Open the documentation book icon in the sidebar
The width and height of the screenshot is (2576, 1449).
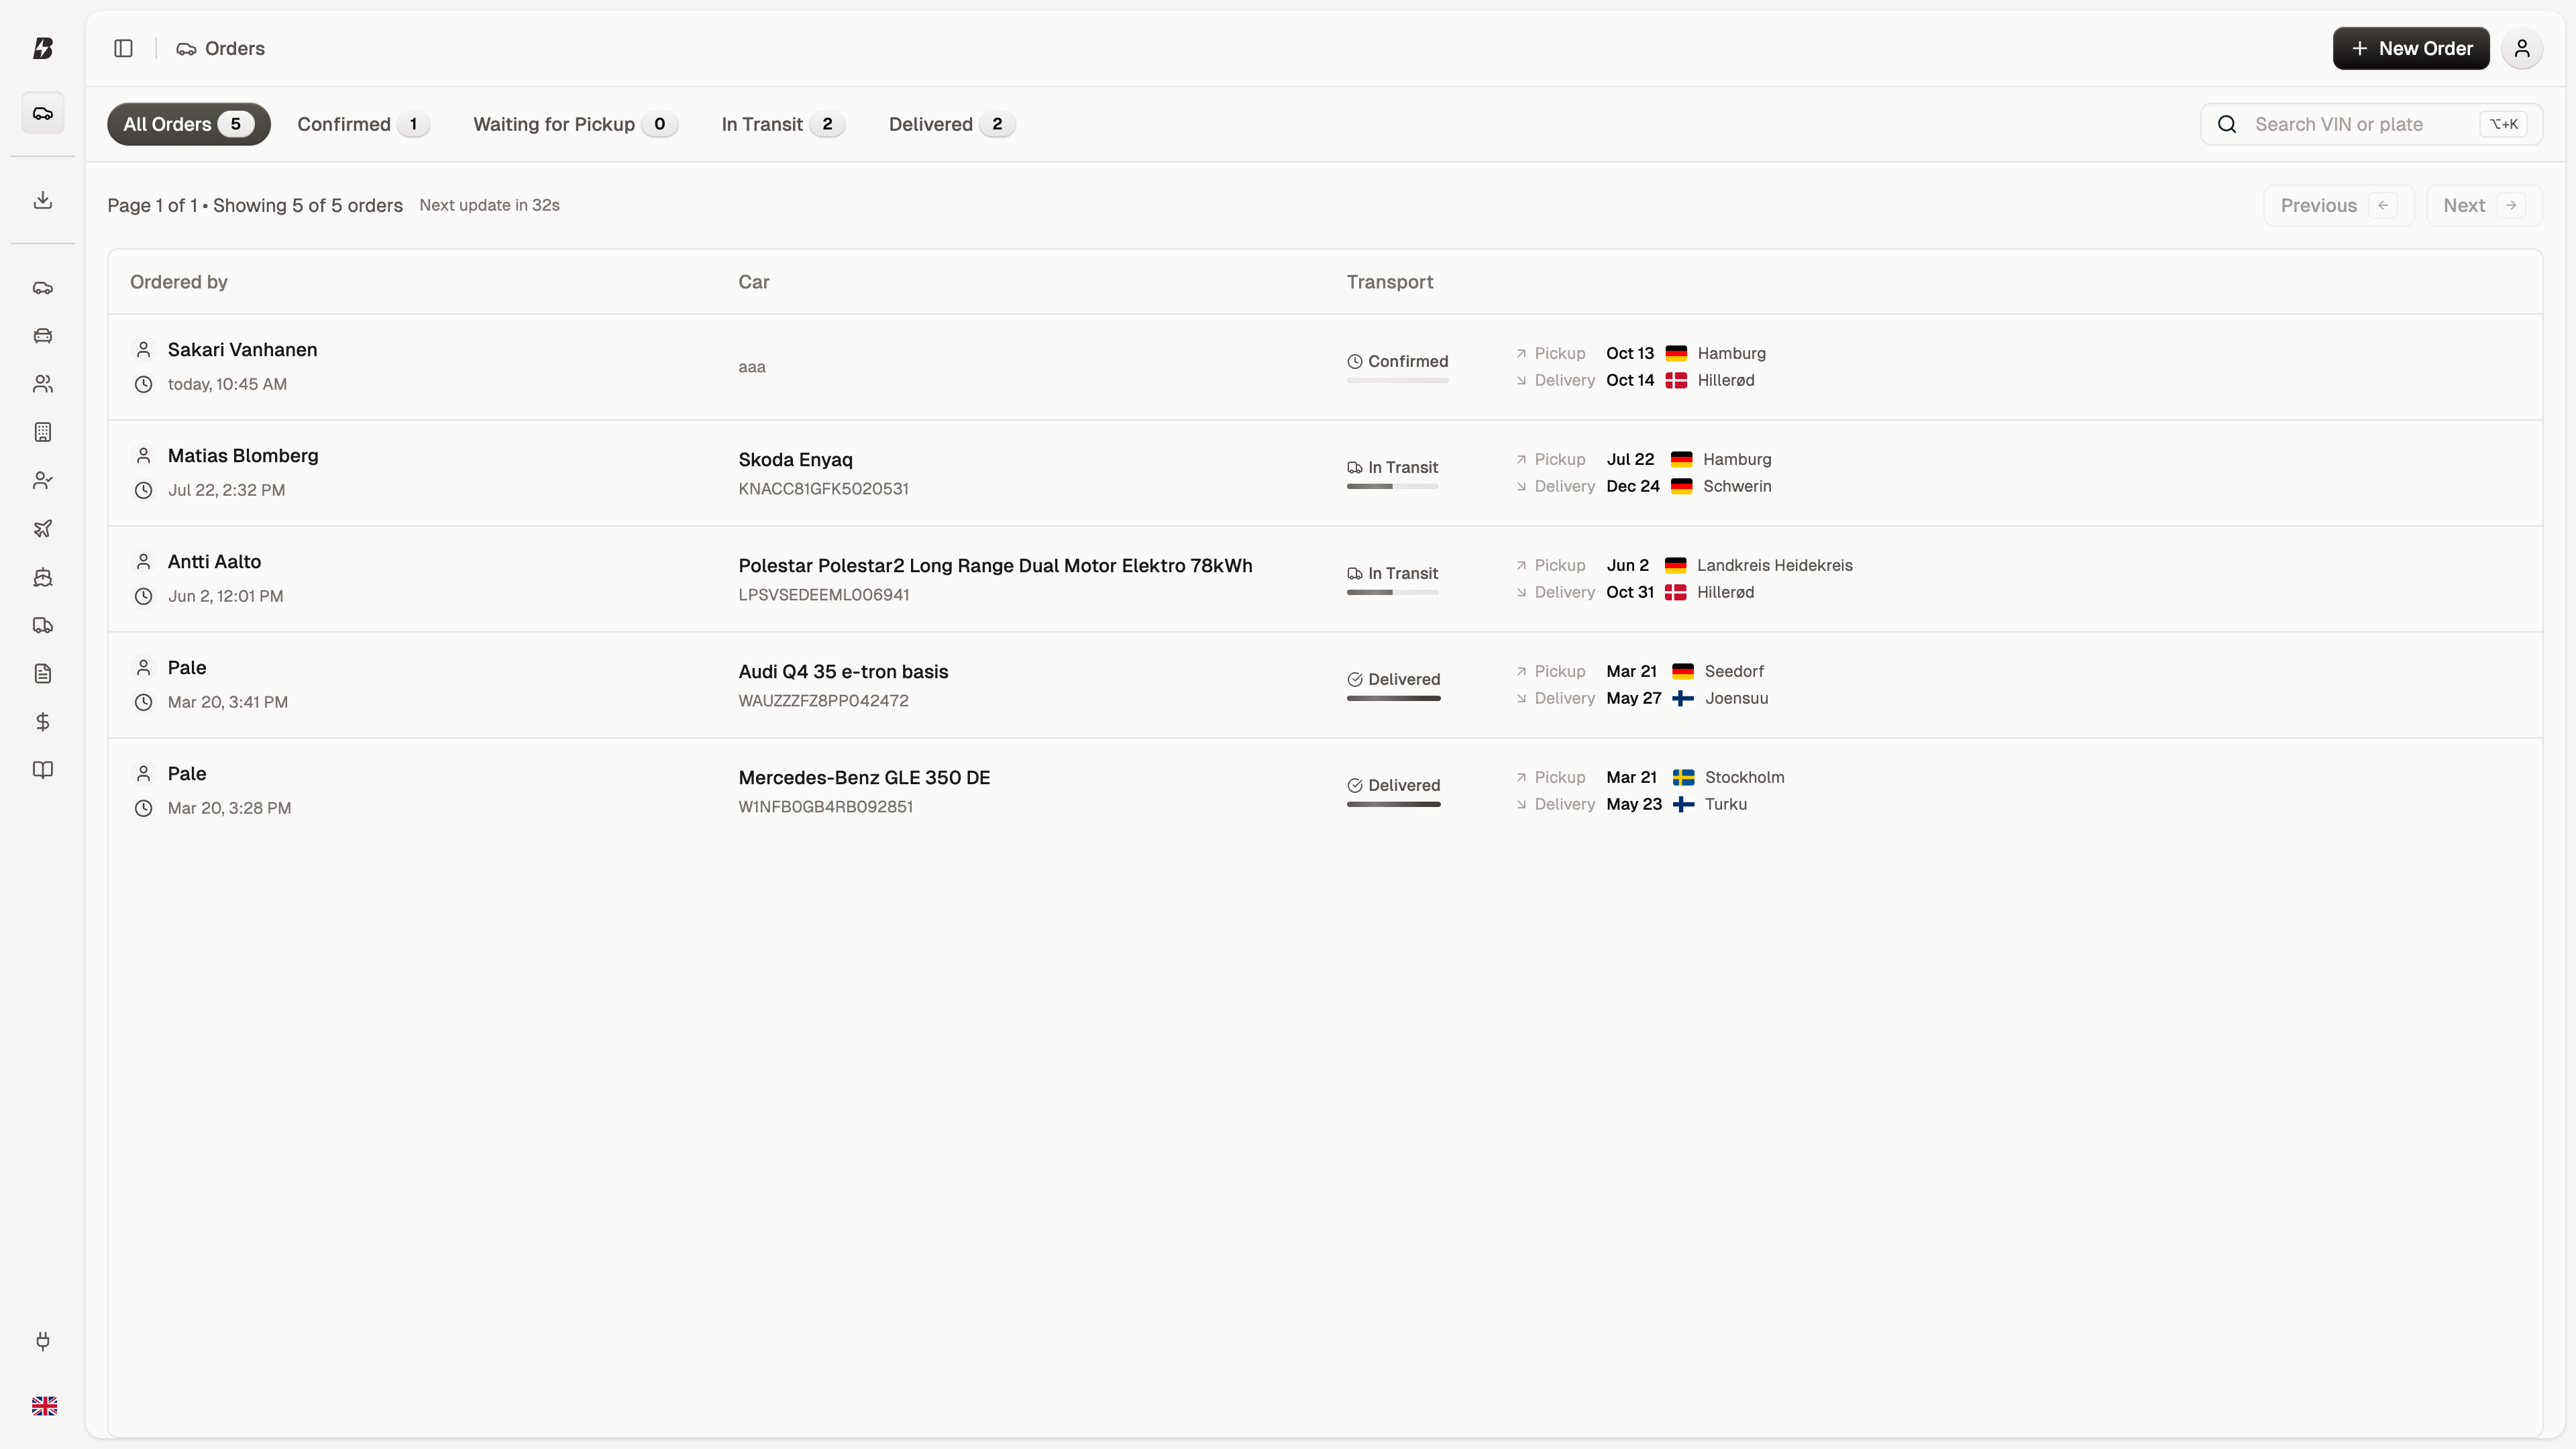42,769
